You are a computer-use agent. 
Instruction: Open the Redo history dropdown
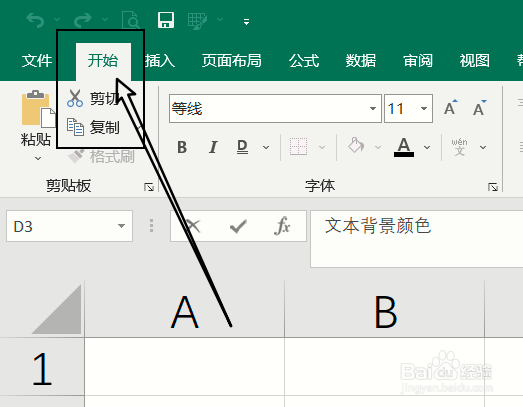point(105,20)
